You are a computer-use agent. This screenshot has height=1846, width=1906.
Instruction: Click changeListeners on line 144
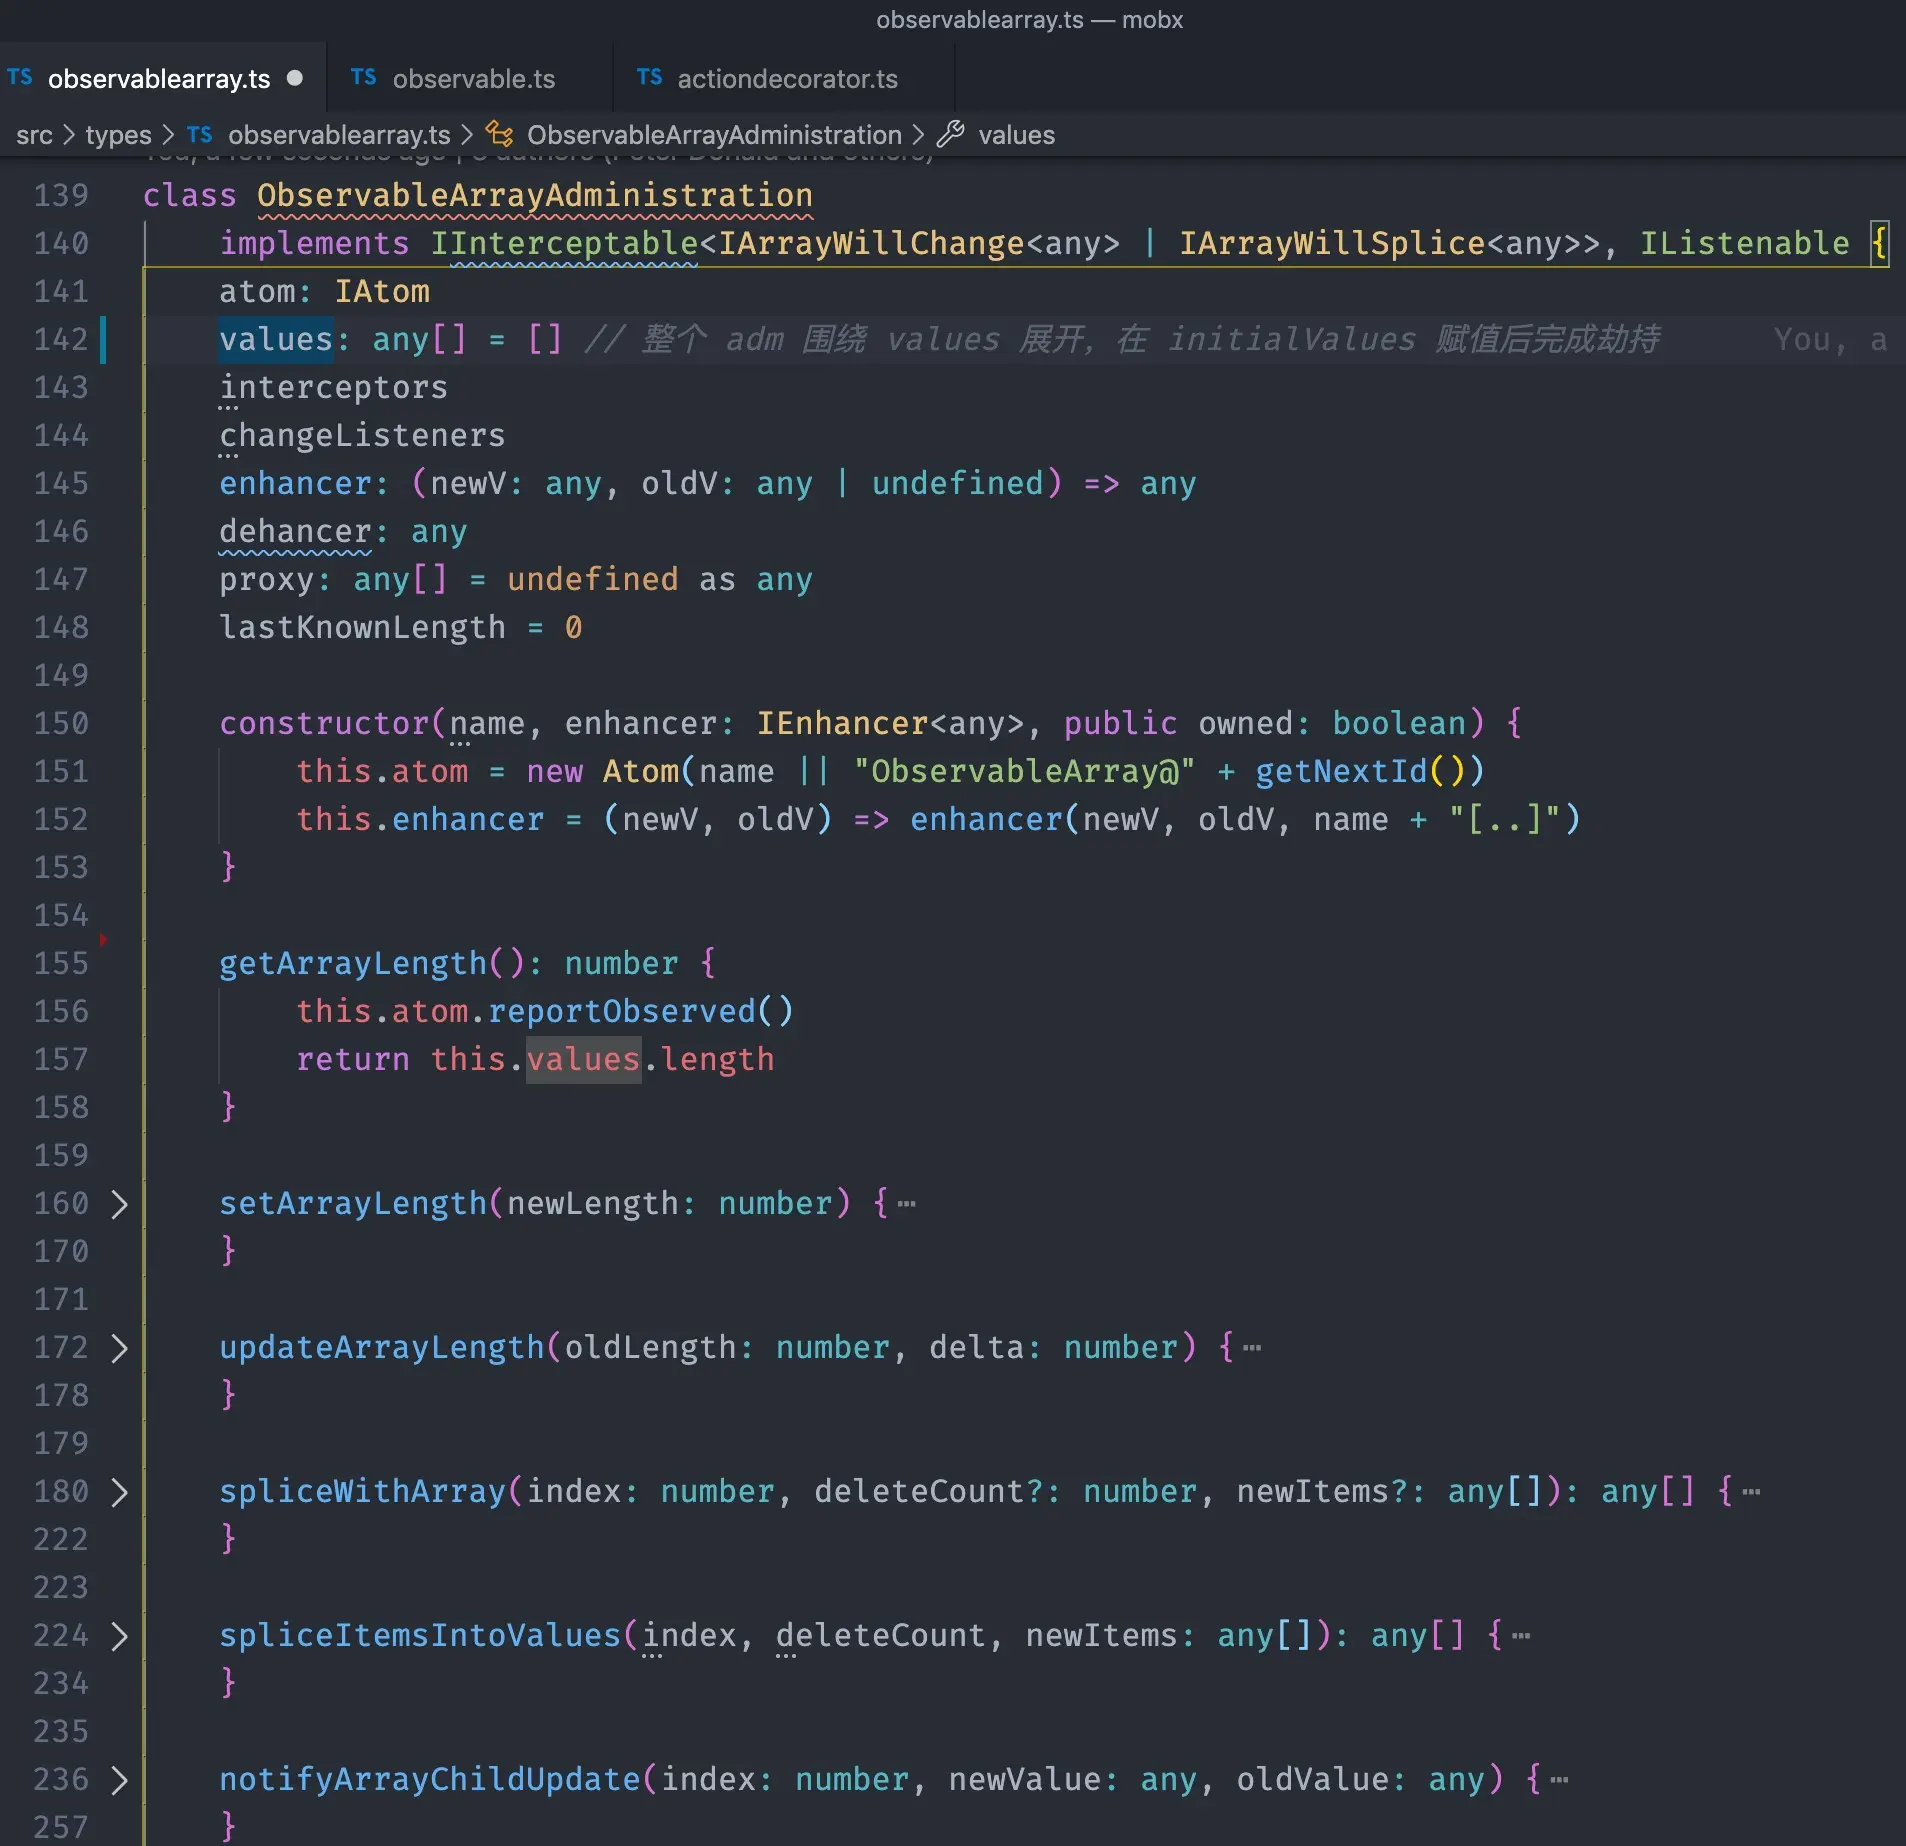[362, 436]
